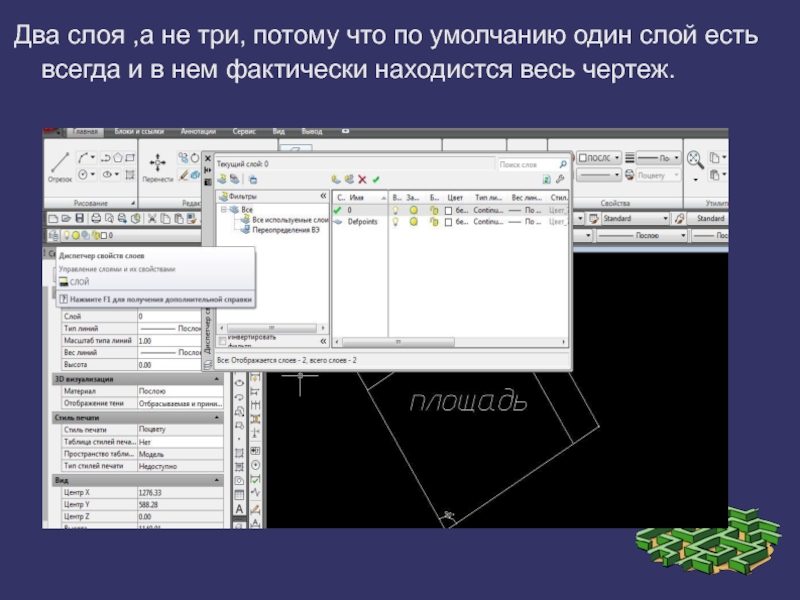Click the zoom extents magnifier in Утилиты panel
The width and height of the screenshot is (800, 600).
click(694, 160)
